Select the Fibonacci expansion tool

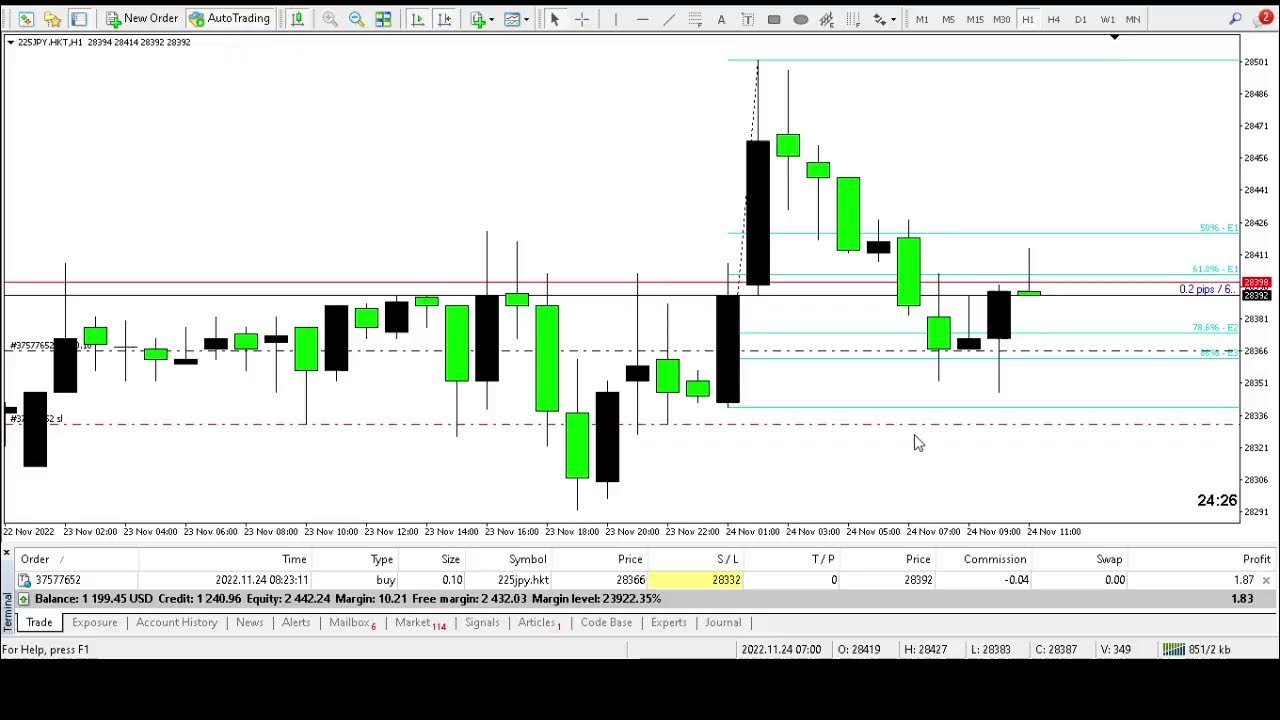point(827,19)
